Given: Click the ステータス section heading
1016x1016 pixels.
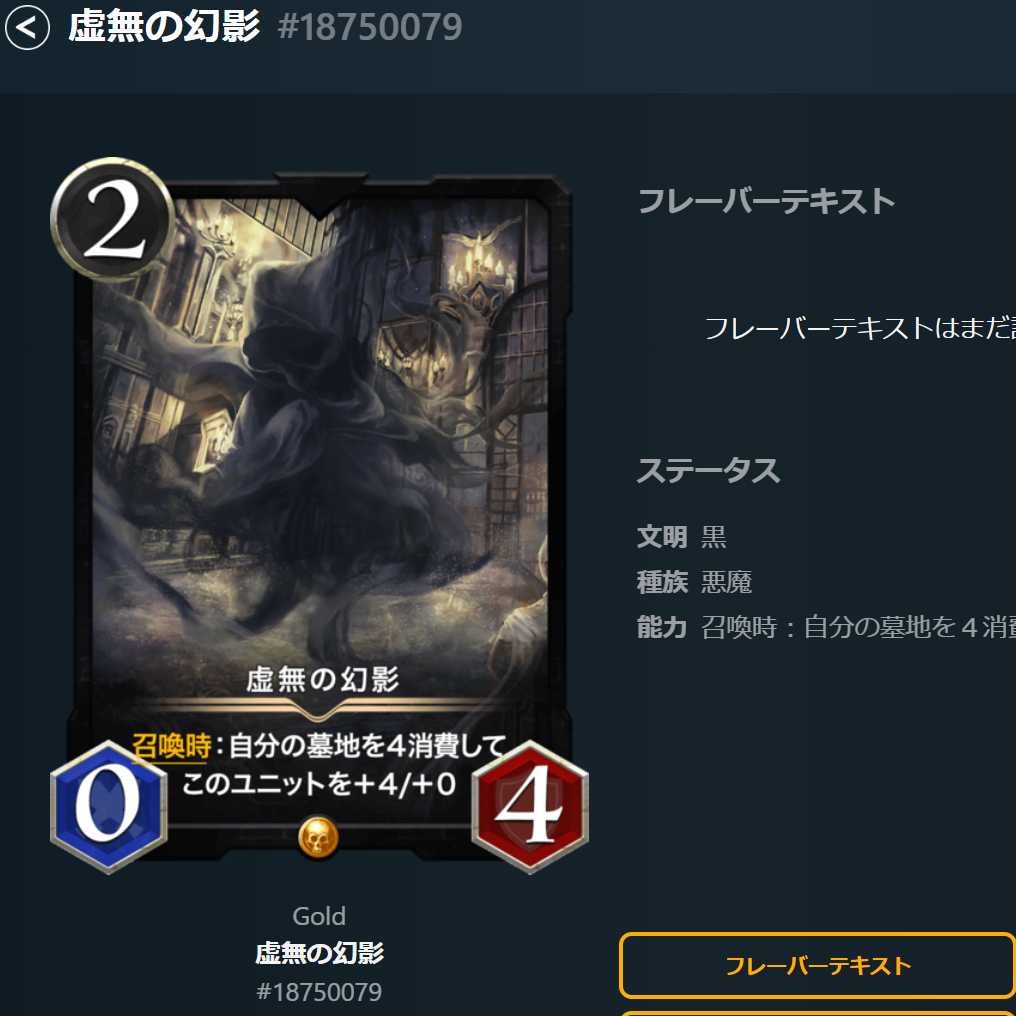Looking at the screenshot, I should (x=708, y=470).
